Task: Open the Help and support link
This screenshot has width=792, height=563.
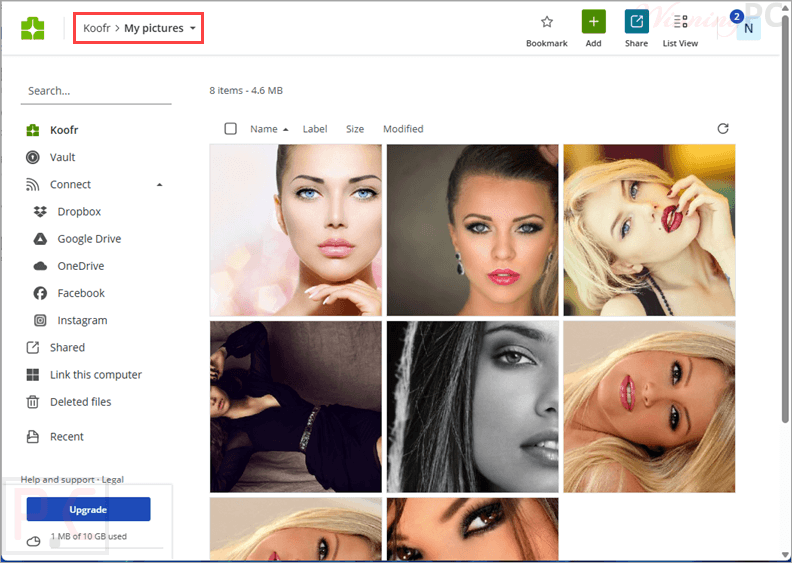Action: [x=58, y=480]
